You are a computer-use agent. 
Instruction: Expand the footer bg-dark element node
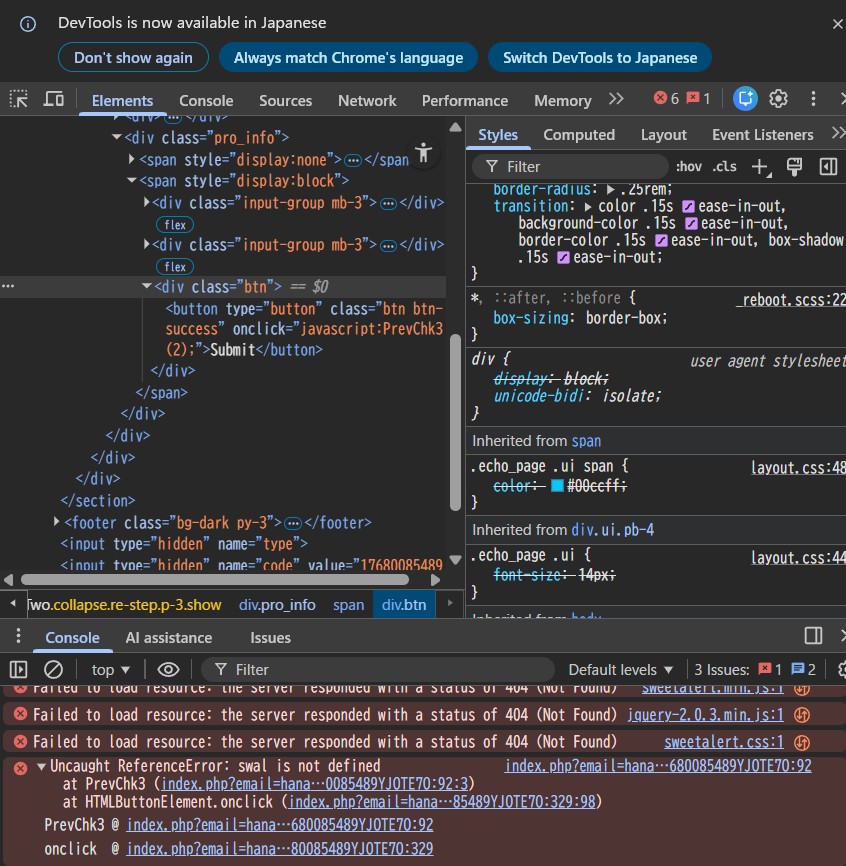[57, 522]
